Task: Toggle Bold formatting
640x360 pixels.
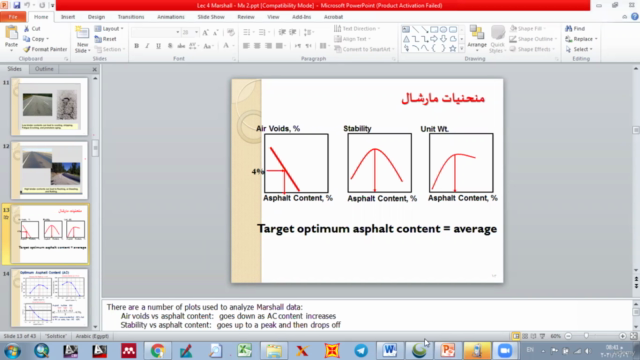Action: click(x=136, y=46)
